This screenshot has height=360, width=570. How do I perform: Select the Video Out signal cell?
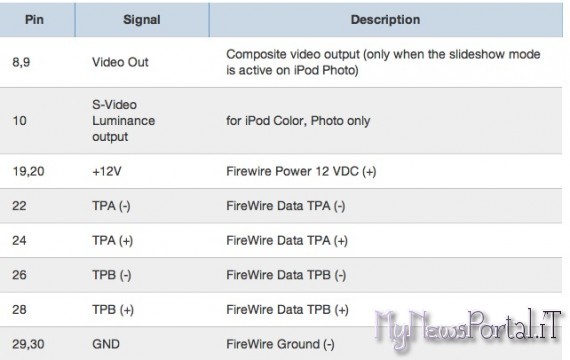click(120, 62)
